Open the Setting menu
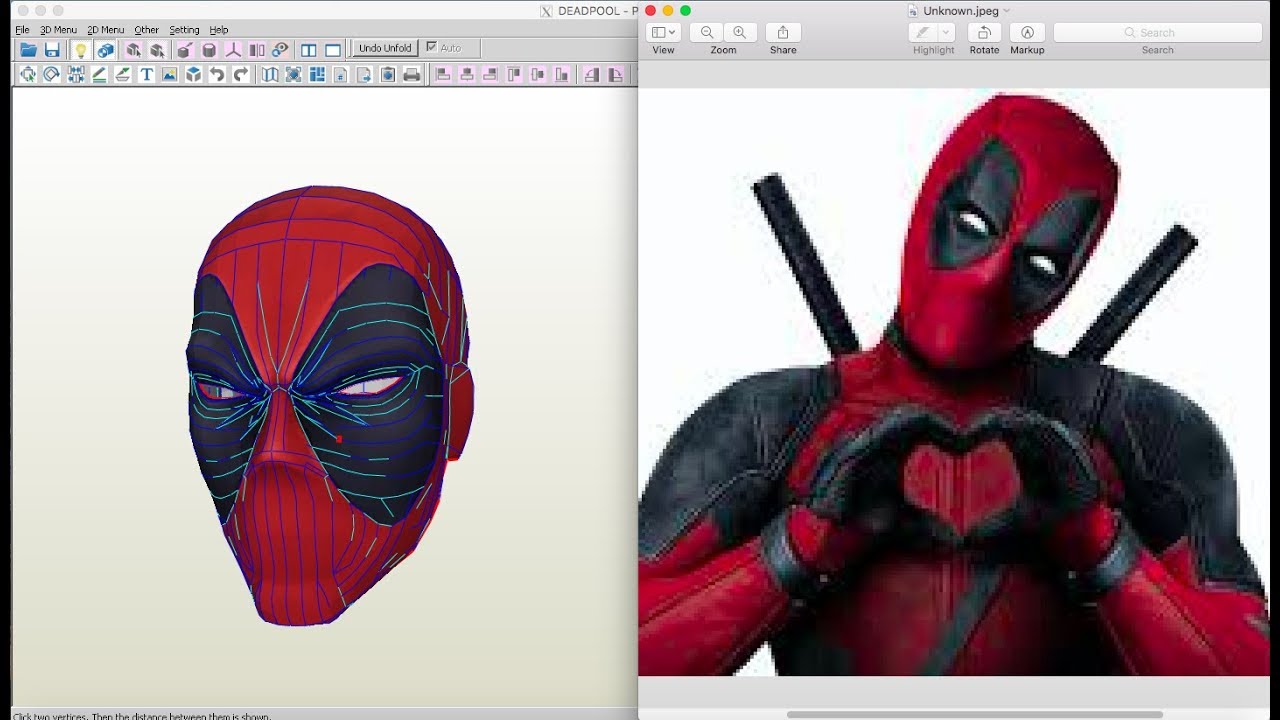Viewport: 1280px width, 720px height. 184,30
